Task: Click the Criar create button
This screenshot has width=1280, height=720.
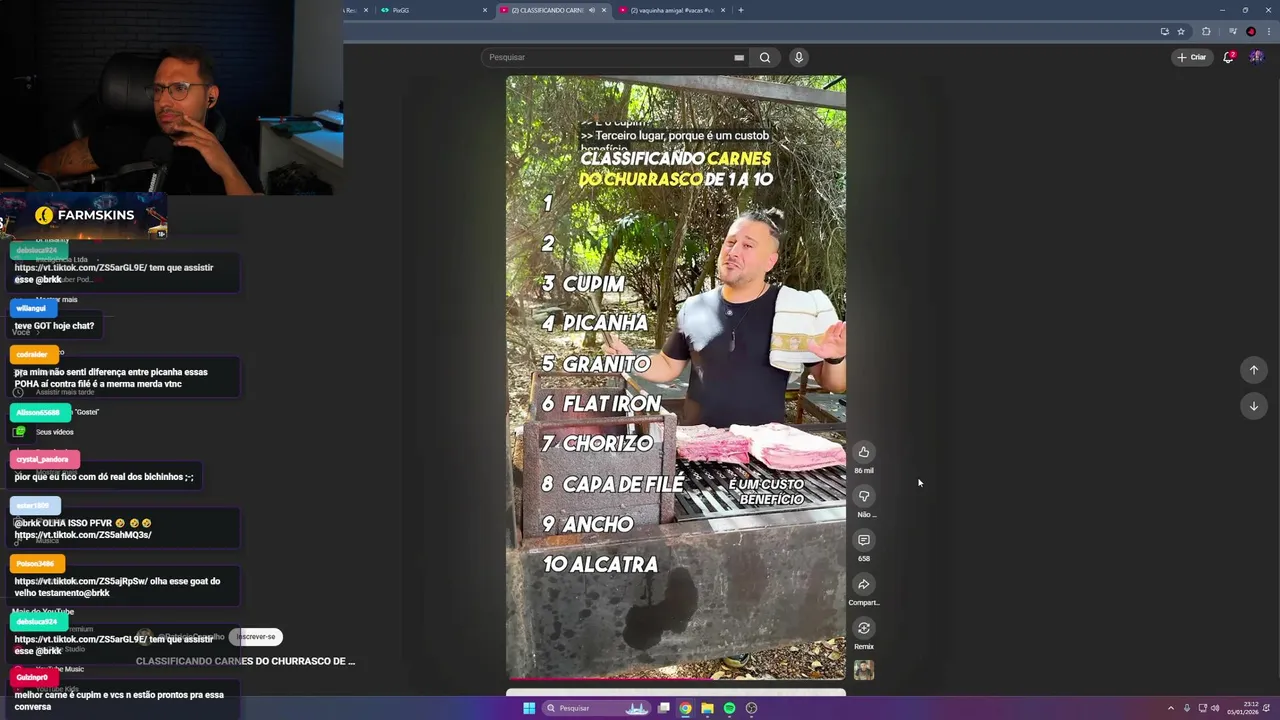Action: [1192, 57]
